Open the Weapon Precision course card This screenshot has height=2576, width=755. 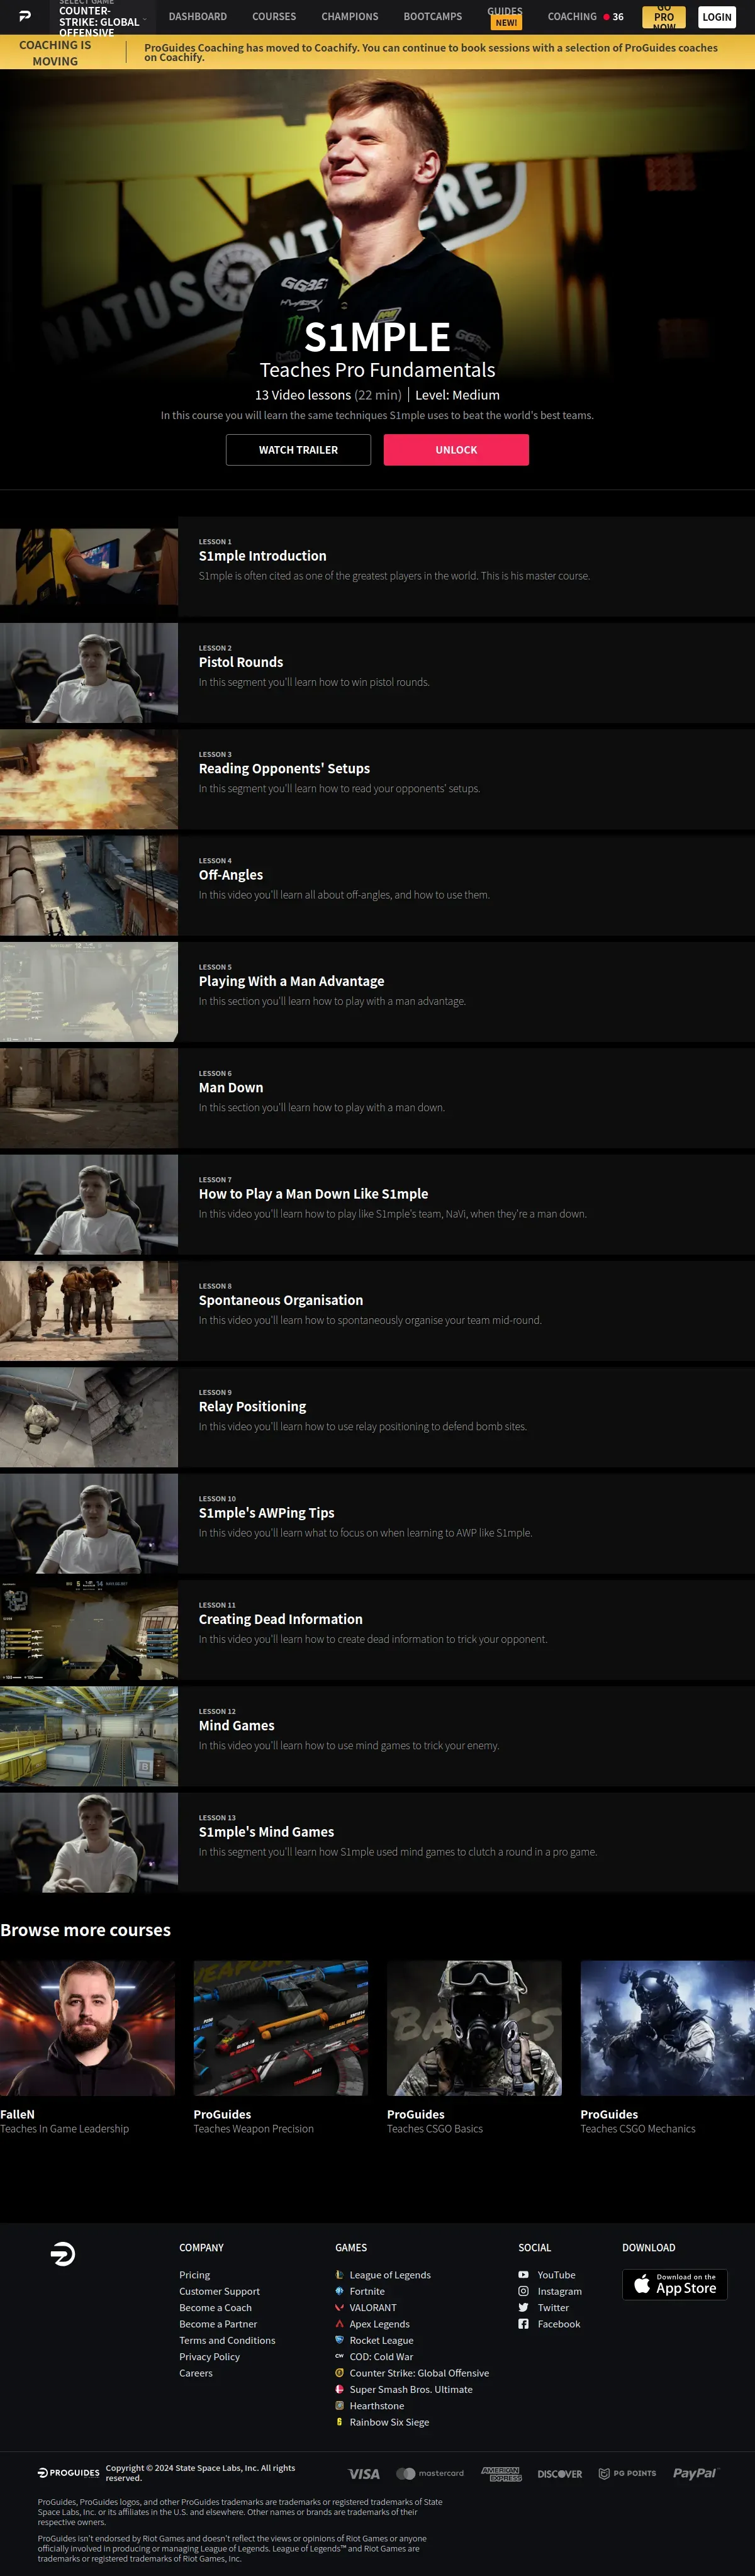coord(280,2048)
